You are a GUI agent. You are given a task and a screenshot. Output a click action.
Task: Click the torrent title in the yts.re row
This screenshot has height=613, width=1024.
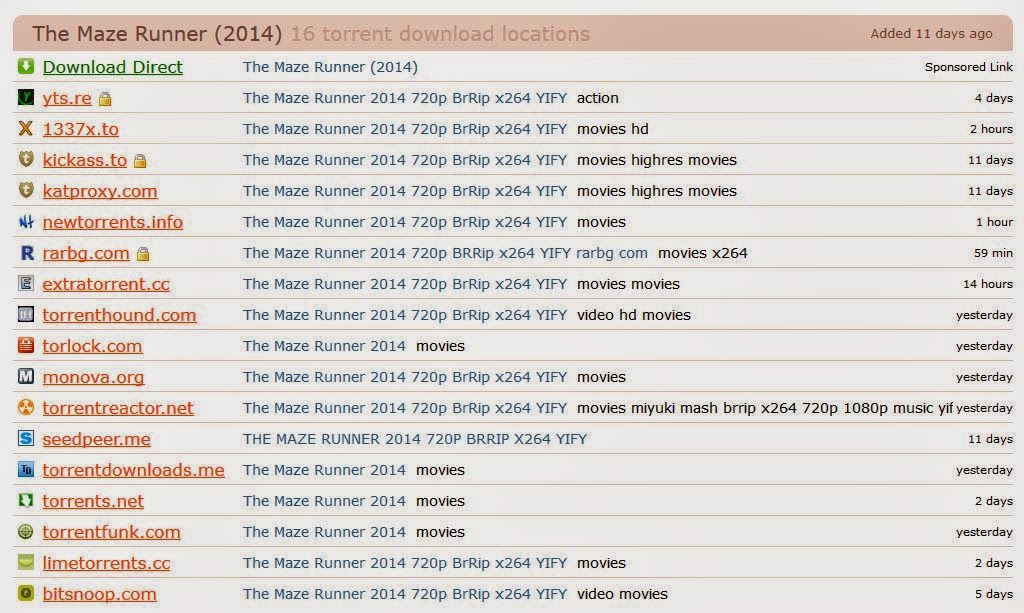tap(405, 98)
